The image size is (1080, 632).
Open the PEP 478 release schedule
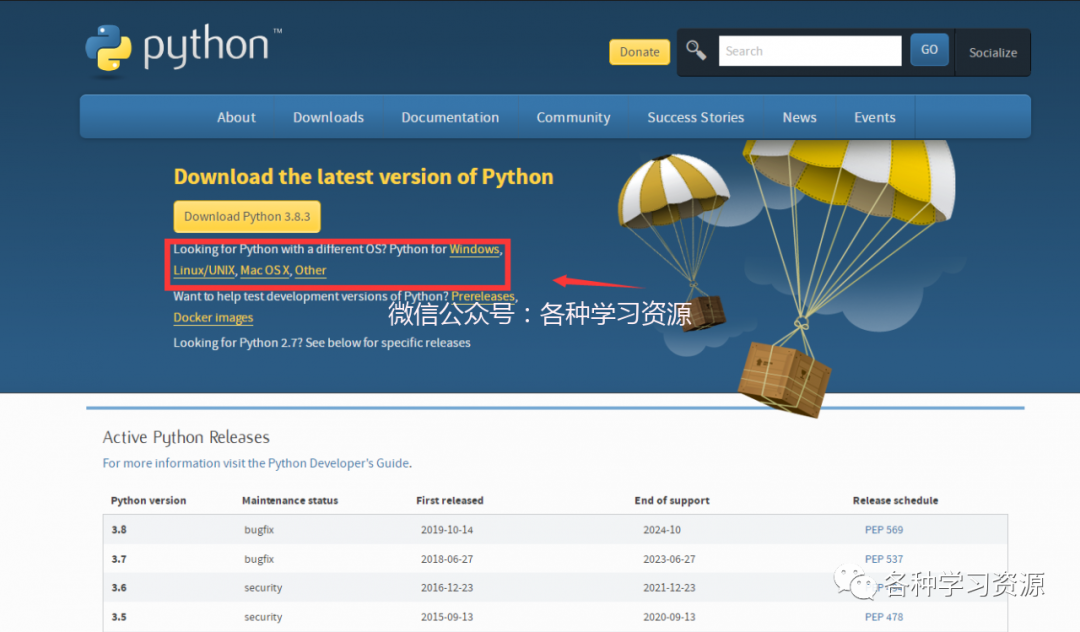884,617
